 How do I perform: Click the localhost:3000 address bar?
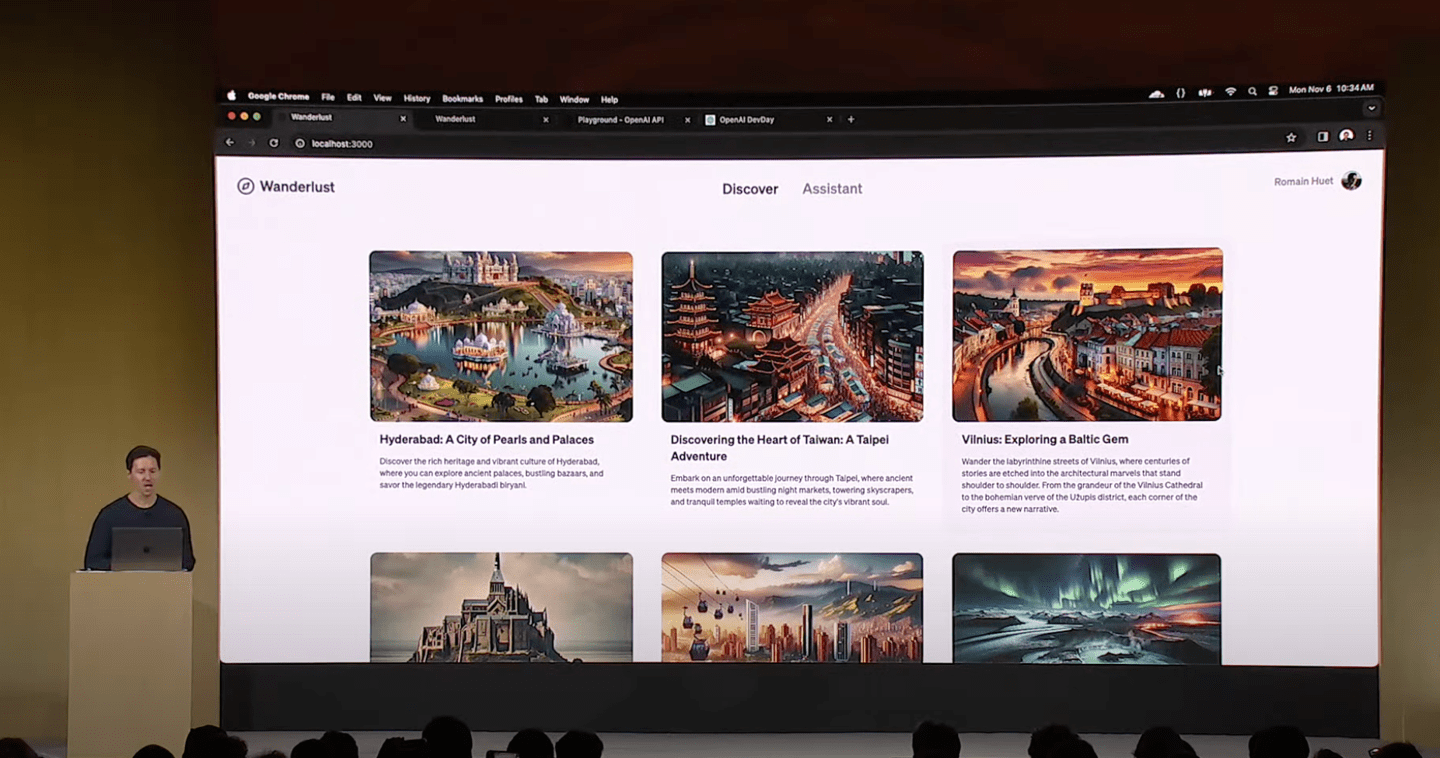342,144
